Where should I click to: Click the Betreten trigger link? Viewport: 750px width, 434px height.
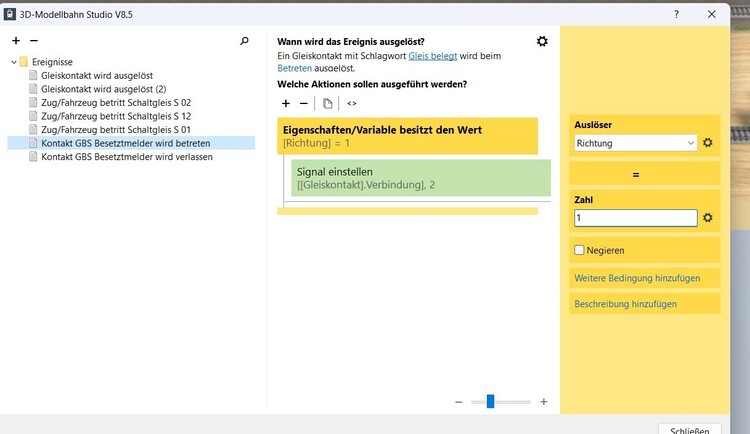coord(294,68)
